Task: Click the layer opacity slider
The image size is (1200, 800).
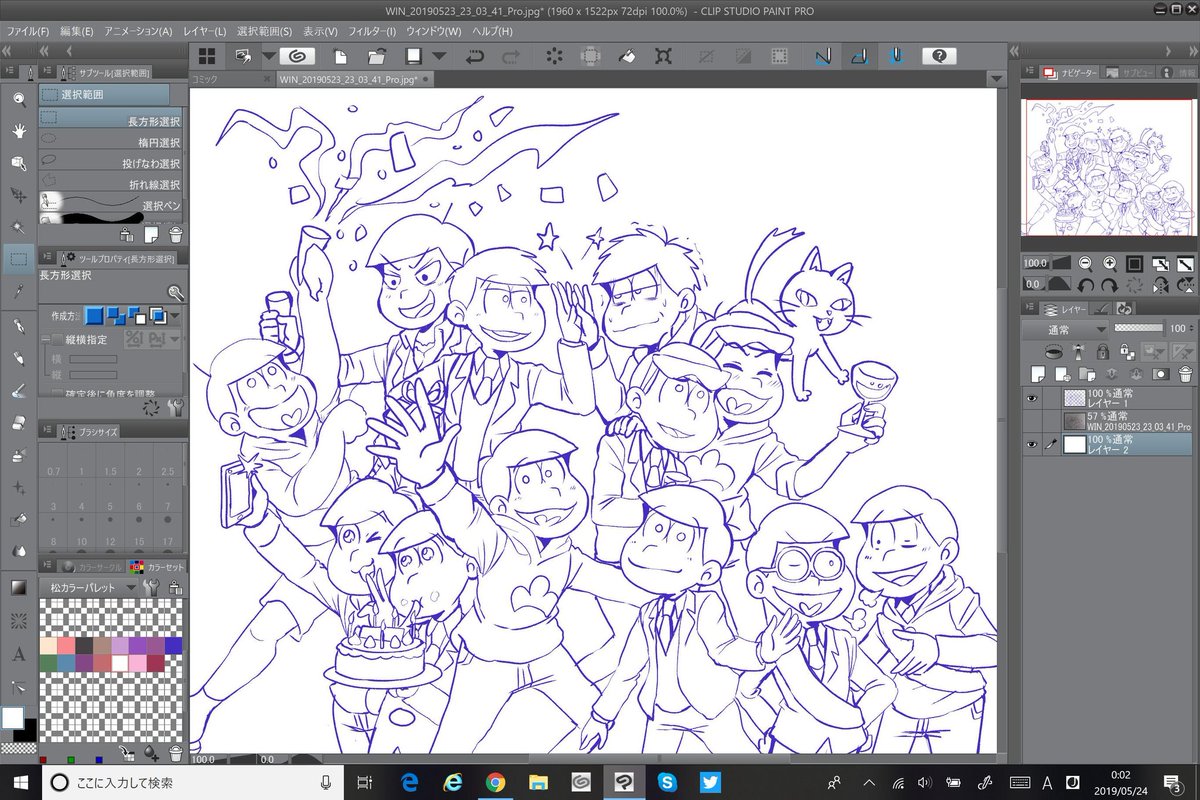Action: click(1140, 328)
